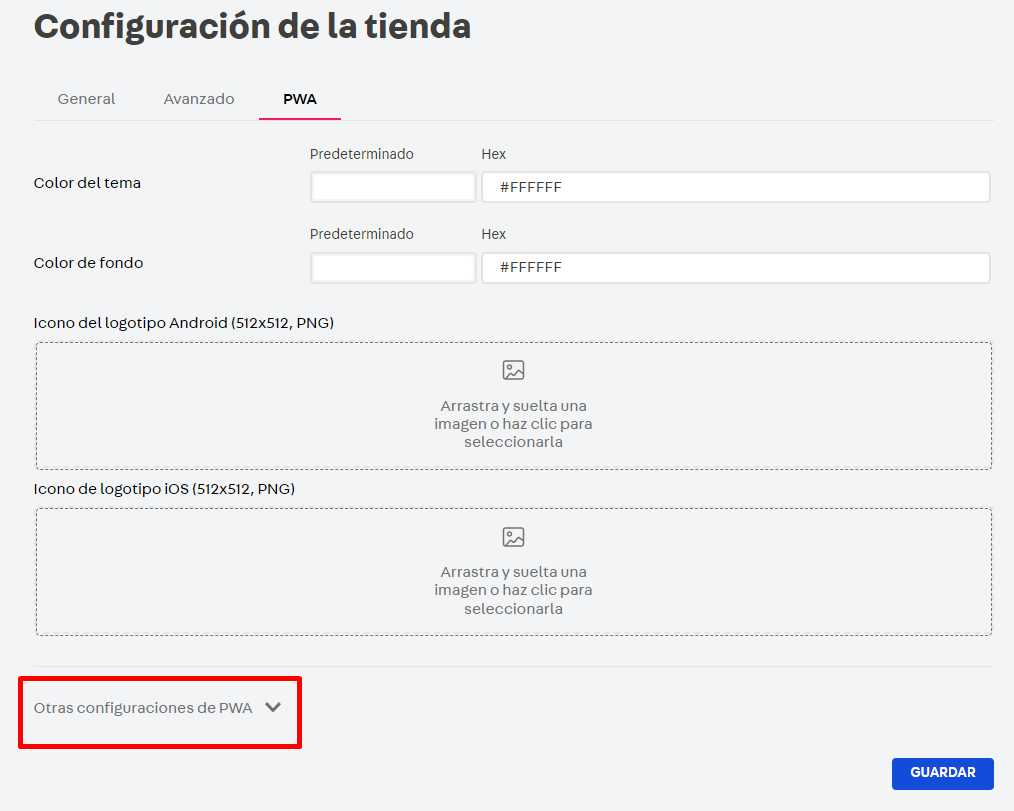
Task: Switch to the Avanzado tab
Action: pyautogui.click(x=199, y=99)
